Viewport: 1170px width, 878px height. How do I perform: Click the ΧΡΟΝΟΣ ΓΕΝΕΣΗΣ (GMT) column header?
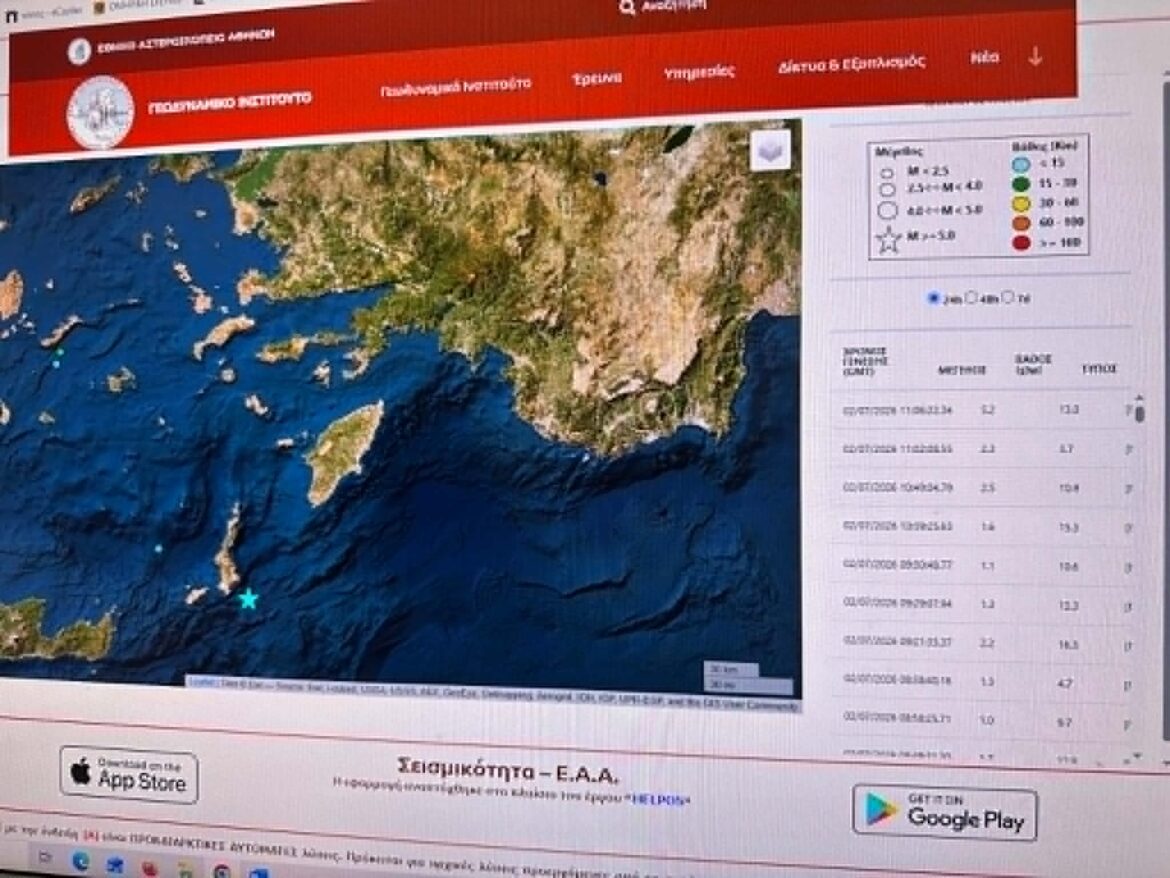point(866,360)
